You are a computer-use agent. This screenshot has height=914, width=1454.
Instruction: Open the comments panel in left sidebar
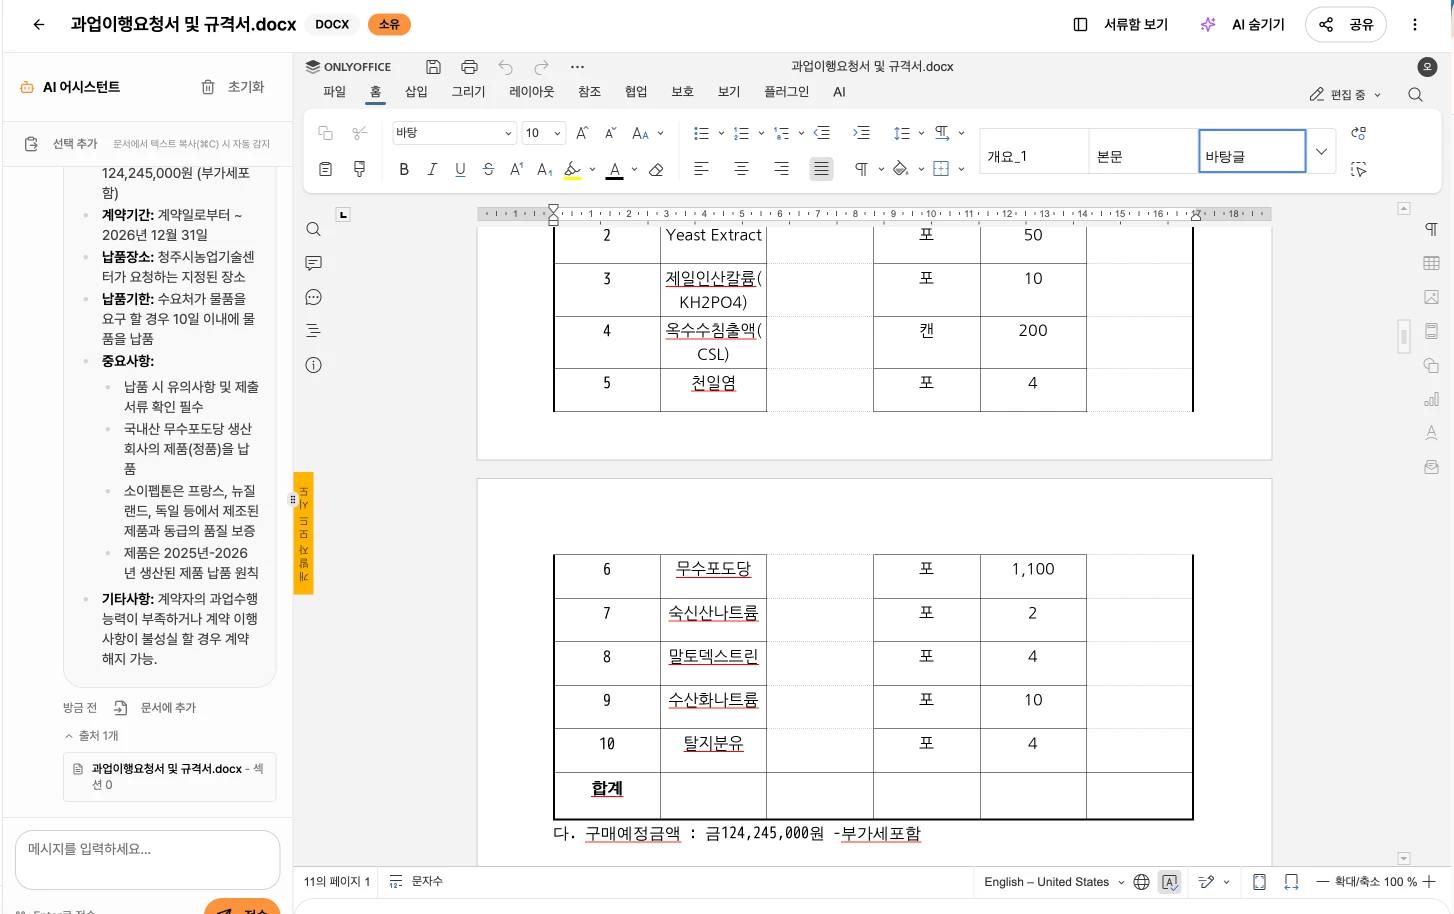(x=313, y=263)
